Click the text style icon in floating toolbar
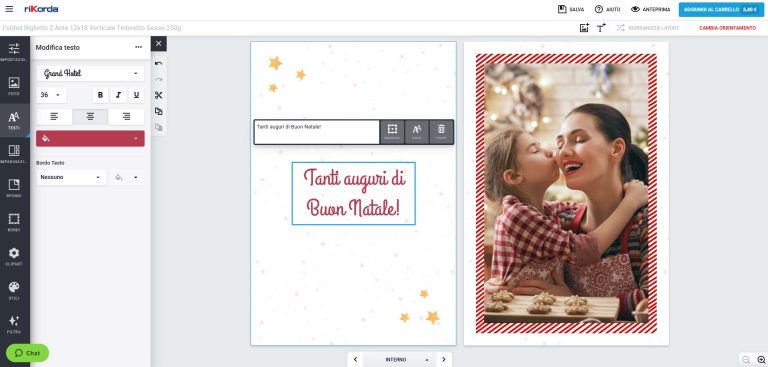 click(x=417, y=132)
